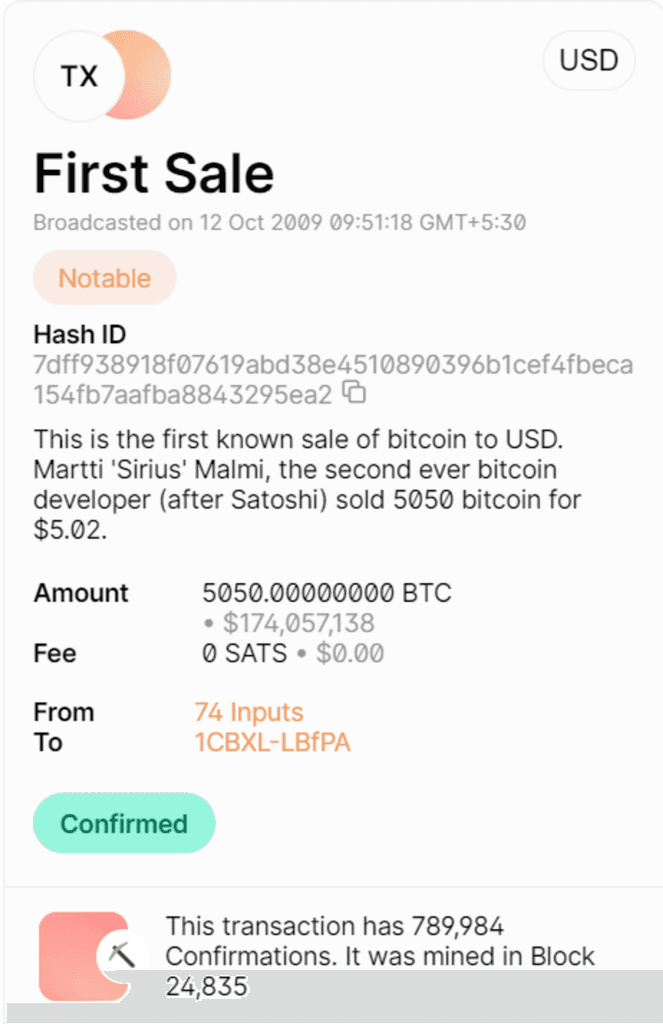Select the 5050.00000000 BTC amount
The width and height of the screenshot is (663, 1024).
(x=327, y=592)
